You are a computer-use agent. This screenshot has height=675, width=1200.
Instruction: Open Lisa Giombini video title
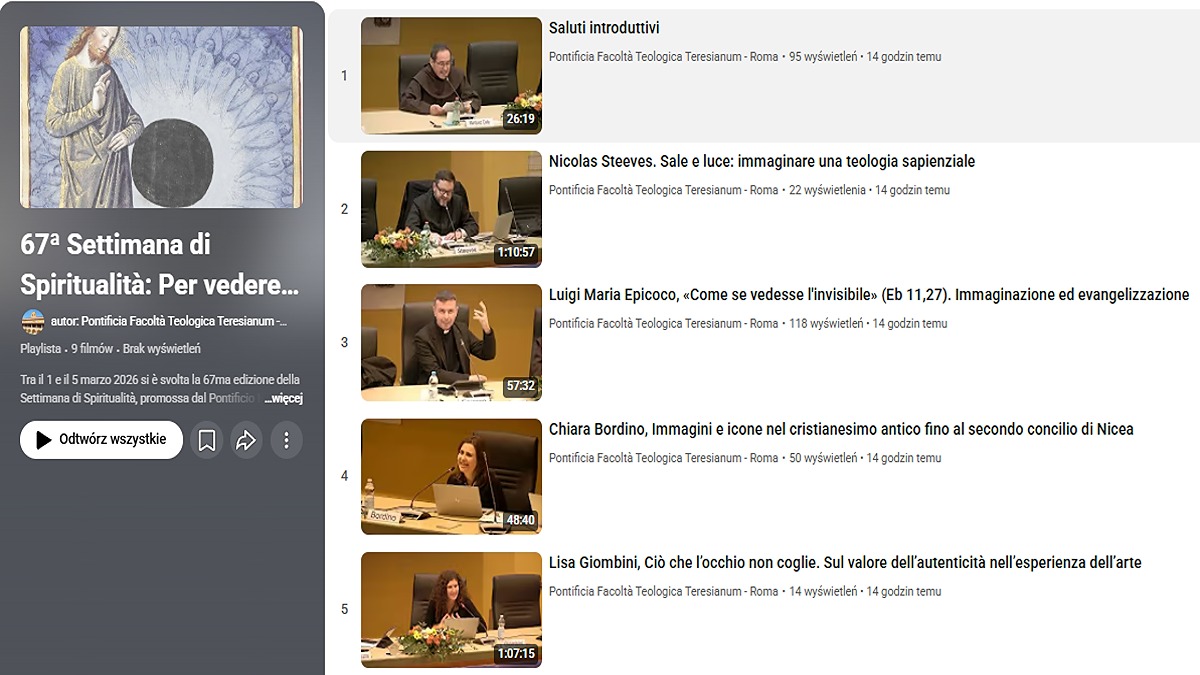click(x=844, y=562)
